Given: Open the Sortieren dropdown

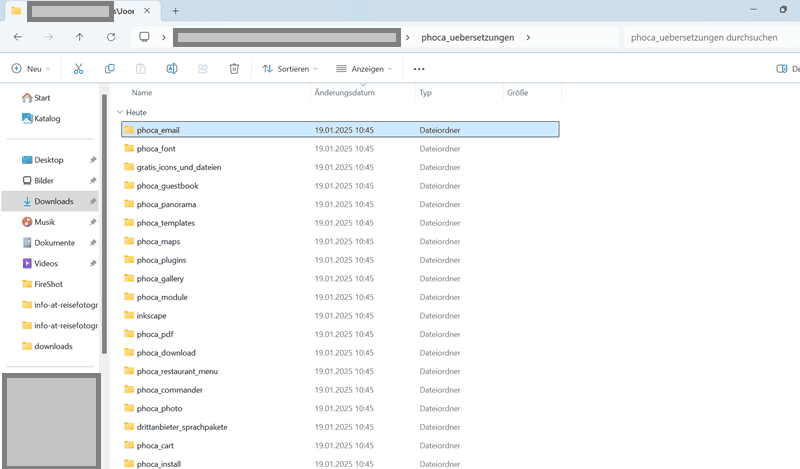Looking at the screenshot, I should click(x=290, y=69).
